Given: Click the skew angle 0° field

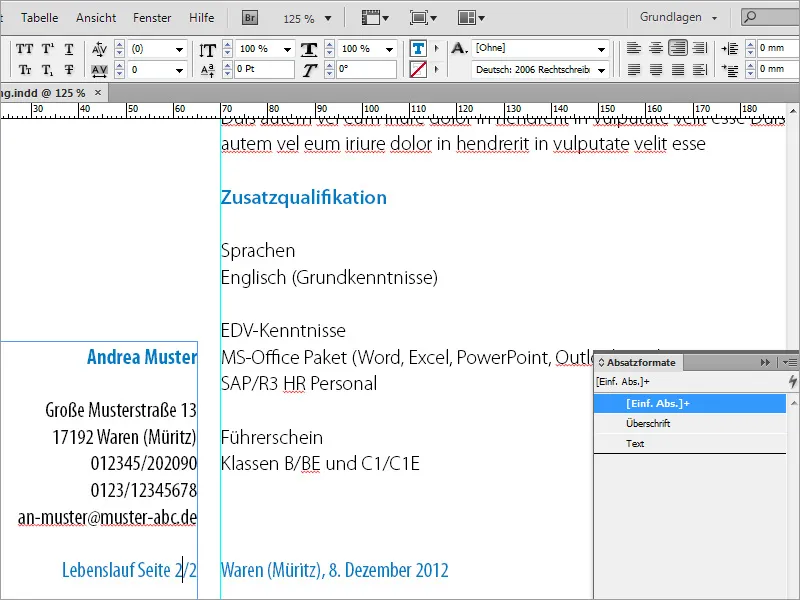Looking at the screenshot, I should point(366,69).
